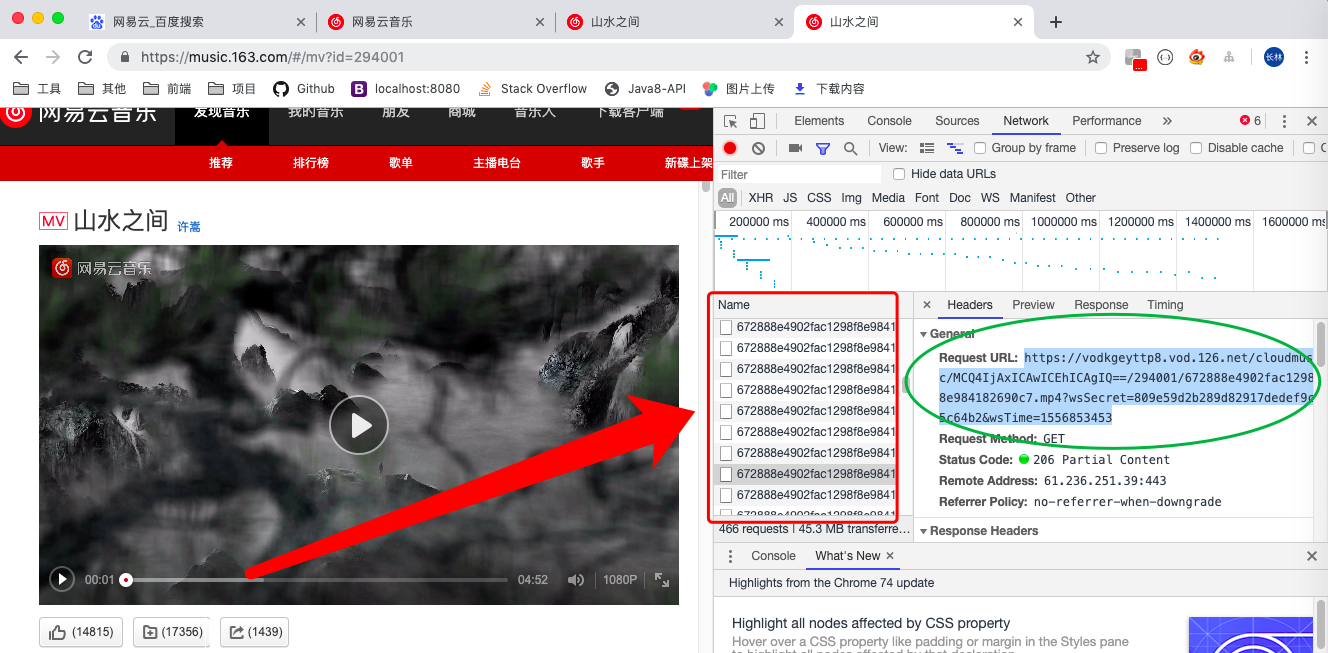Click the like button showing 14815

[x=81, y=632]
